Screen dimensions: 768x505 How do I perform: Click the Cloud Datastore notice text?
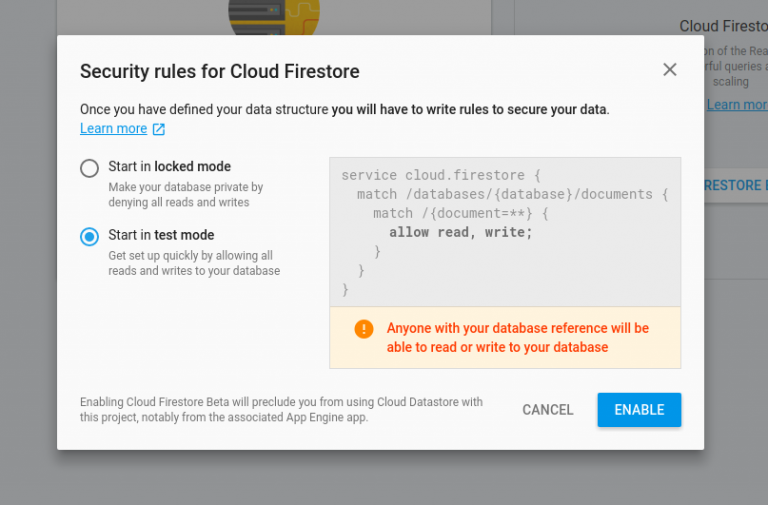(x=281, y=410)
